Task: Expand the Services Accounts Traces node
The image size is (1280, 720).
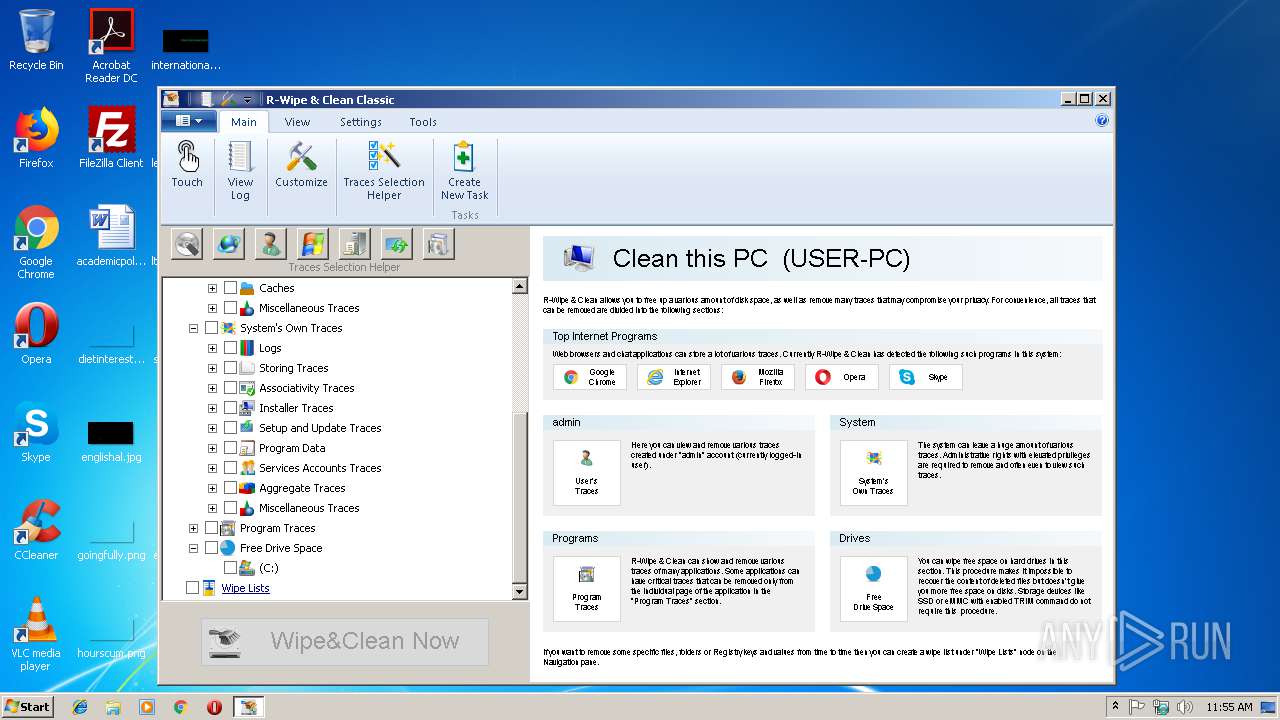Action: tap(212, 468)
